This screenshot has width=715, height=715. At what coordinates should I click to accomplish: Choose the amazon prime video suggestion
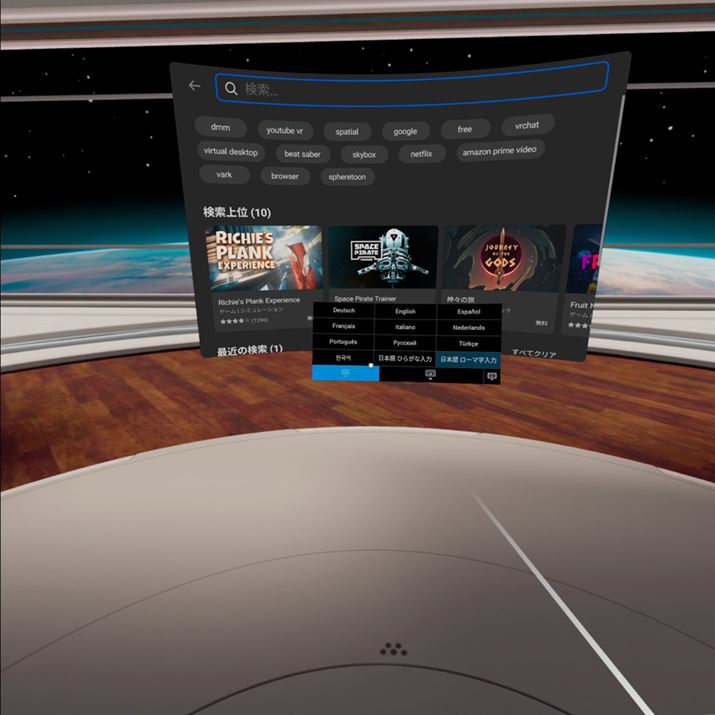click(x=500, y=151)
